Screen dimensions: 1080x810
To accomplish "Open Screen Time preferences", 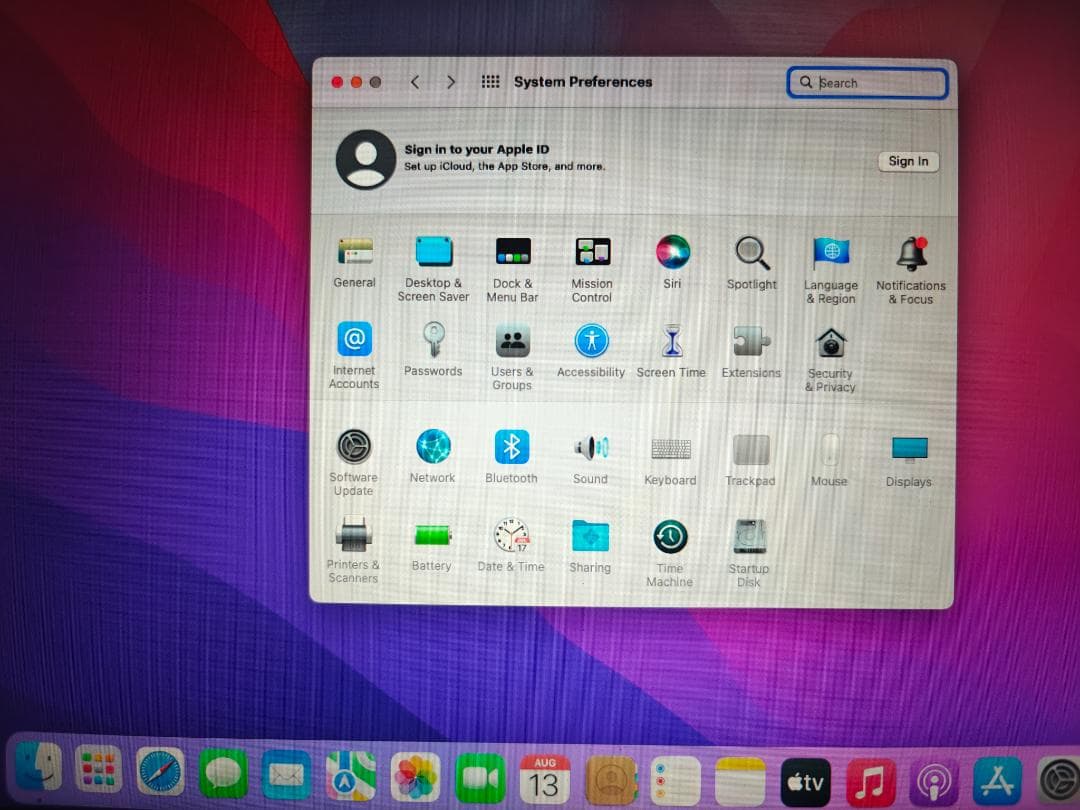I will click(x=671, y=340).
